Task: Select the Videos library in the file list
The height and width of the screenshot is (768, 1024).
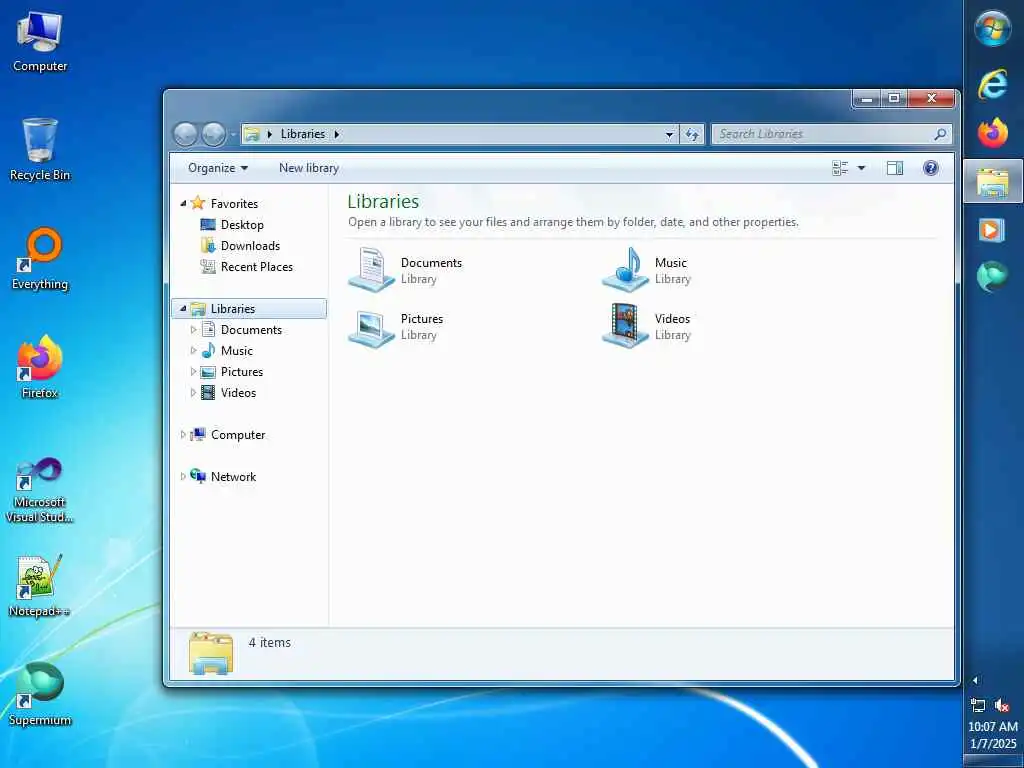Action: (646, 326)
